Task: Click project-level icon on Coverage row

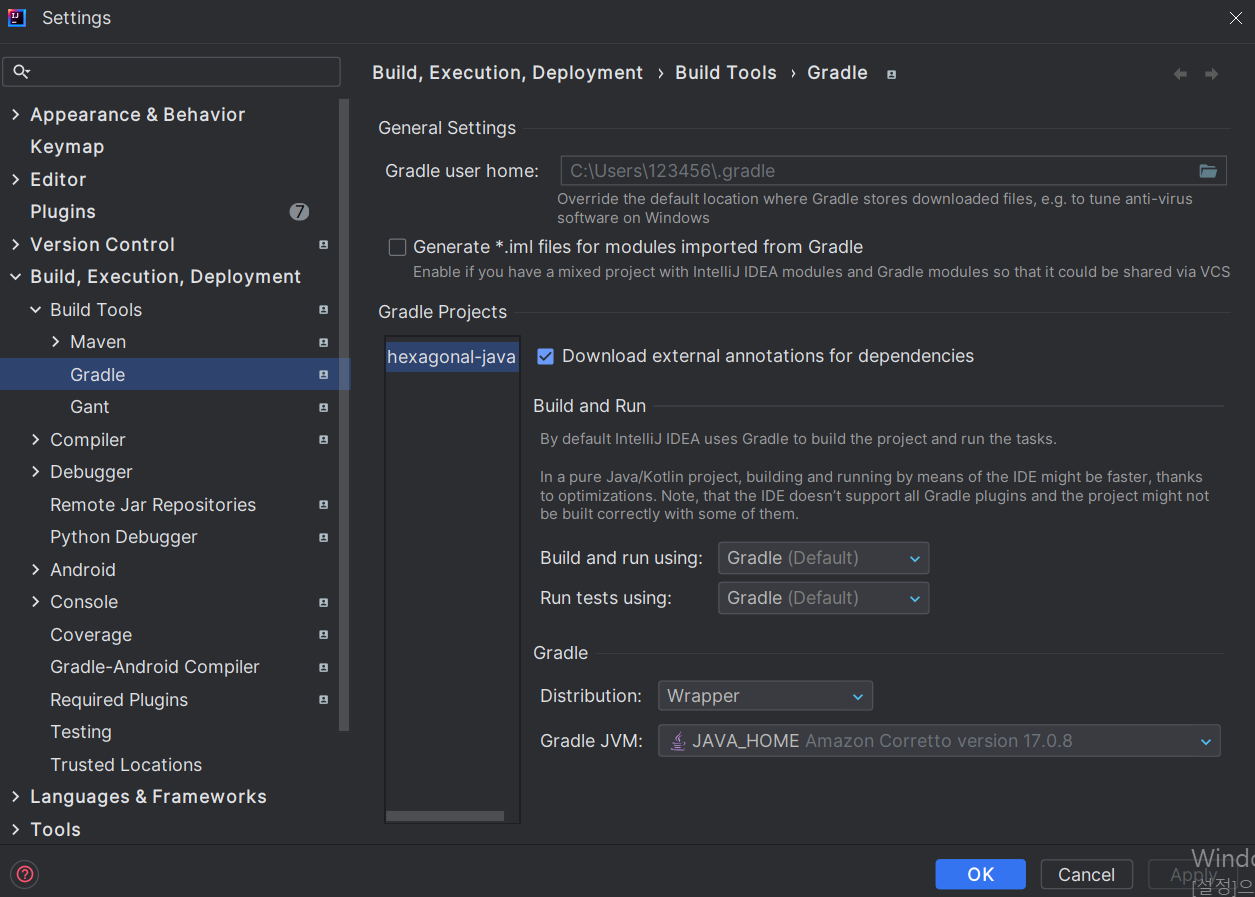Action: point(323,635)
